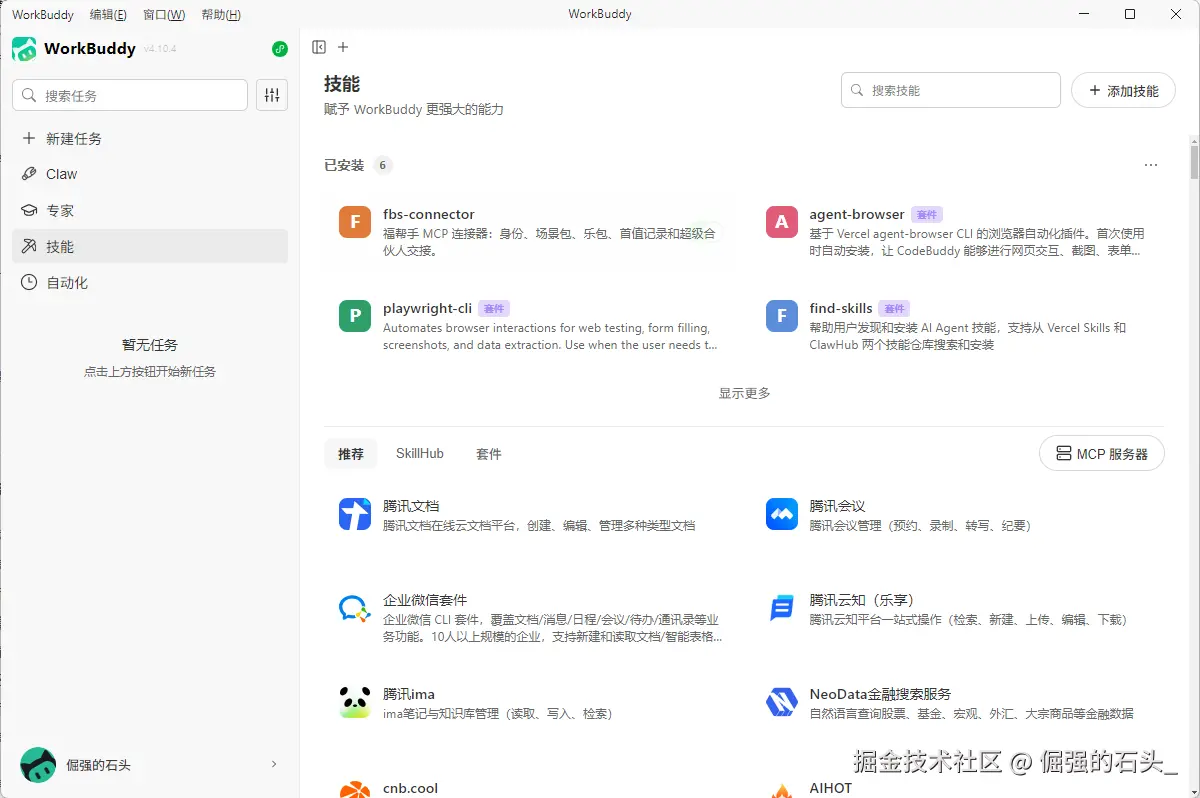Toggle the sidebar collapse icon
Viewport: 1200px width, 798px height.
coord(319,47)
